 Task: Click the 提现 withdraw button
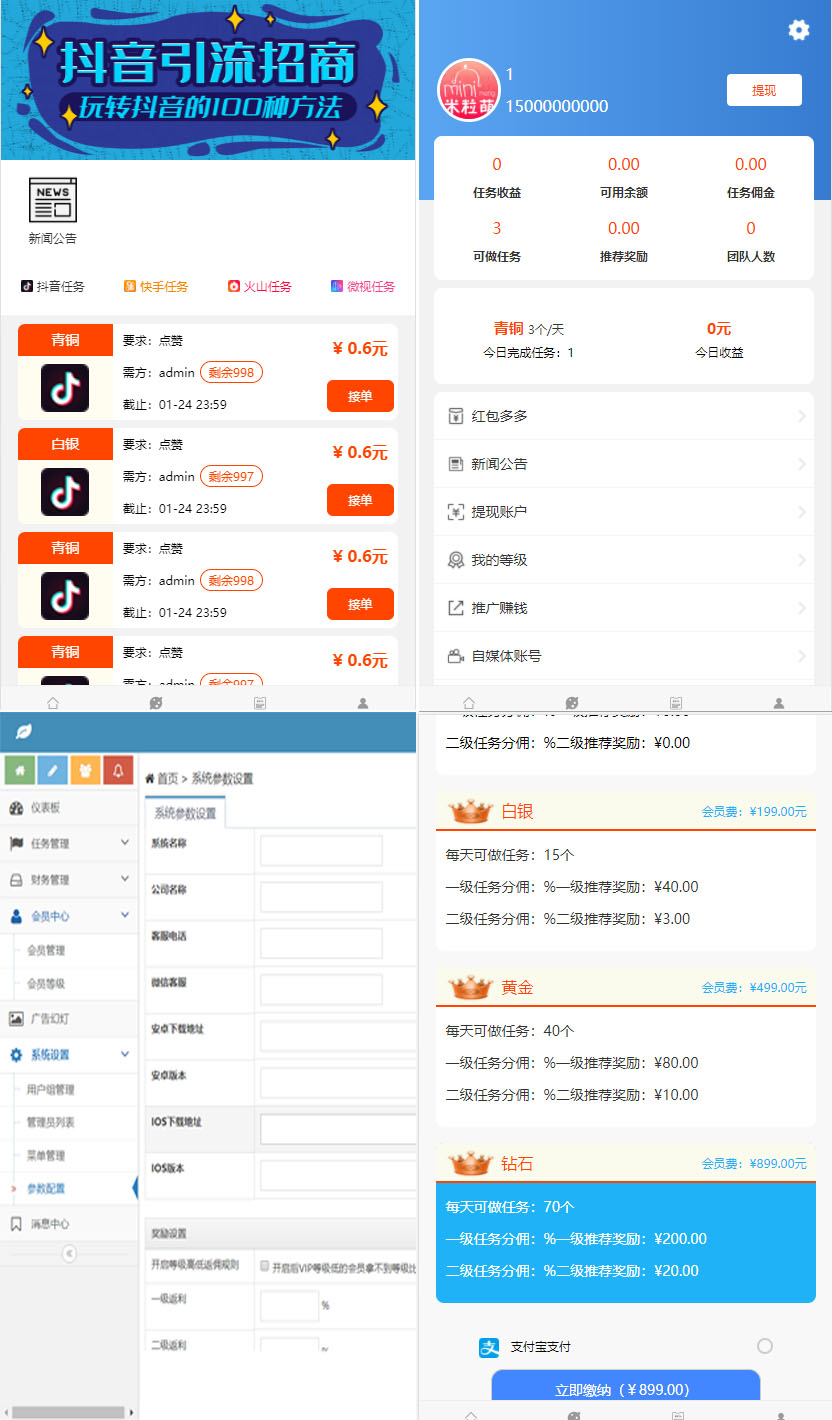coord(764,89)
